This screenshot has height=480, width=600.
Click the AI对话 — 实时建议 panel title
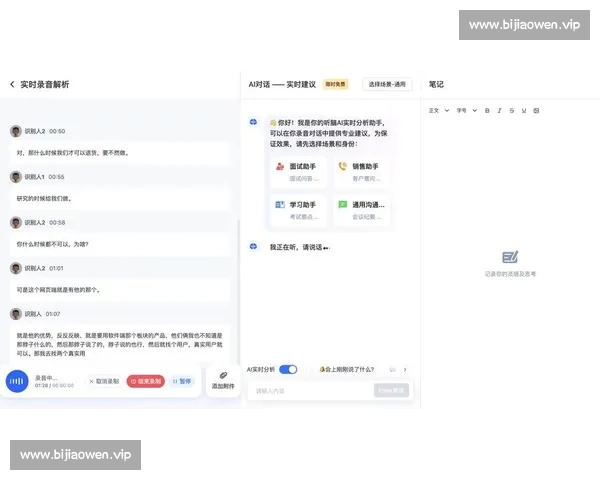click(x=282, y=84)
